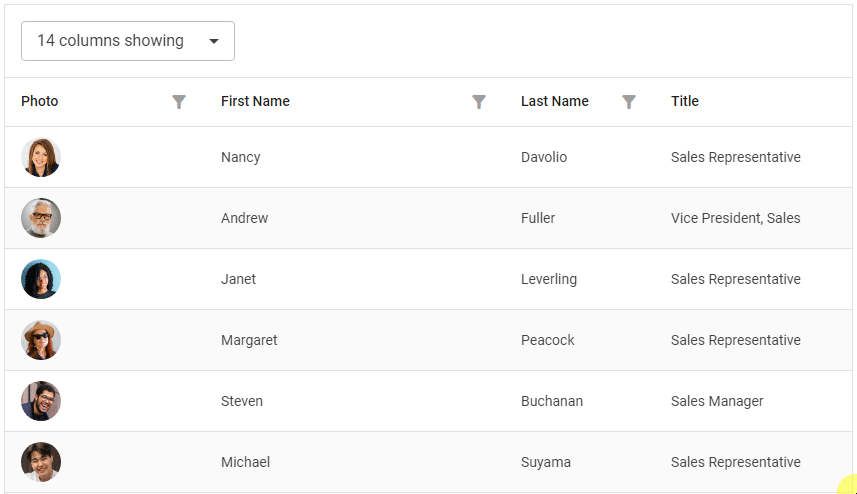This screenshot has height=494, width=857.
Task: Click Steven's profile photo
Action: pos(41,401)
